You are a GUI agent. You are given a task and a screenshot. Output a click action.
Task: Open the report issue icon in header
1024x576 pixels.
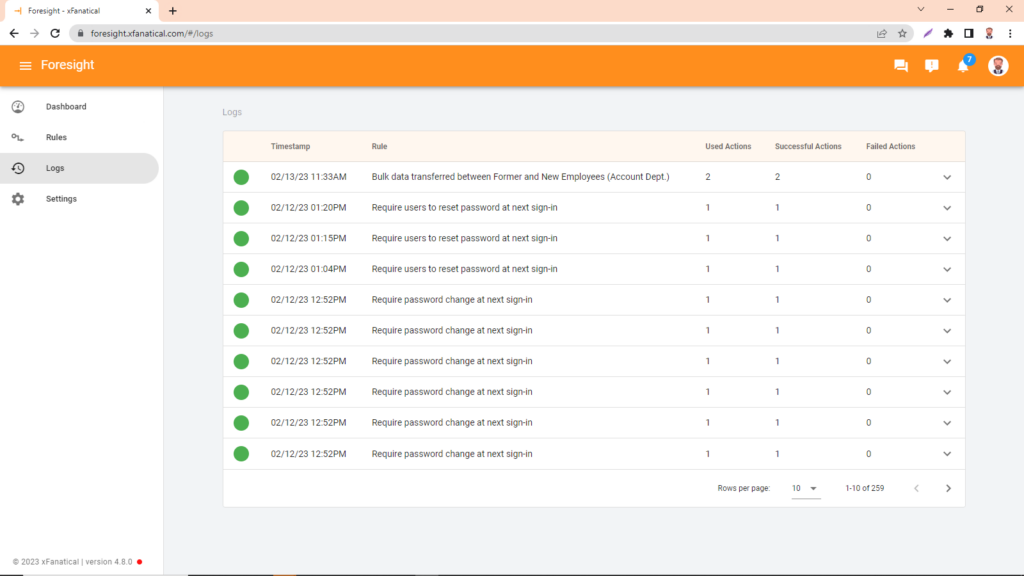pyautogui.click(x=932, y=65)
